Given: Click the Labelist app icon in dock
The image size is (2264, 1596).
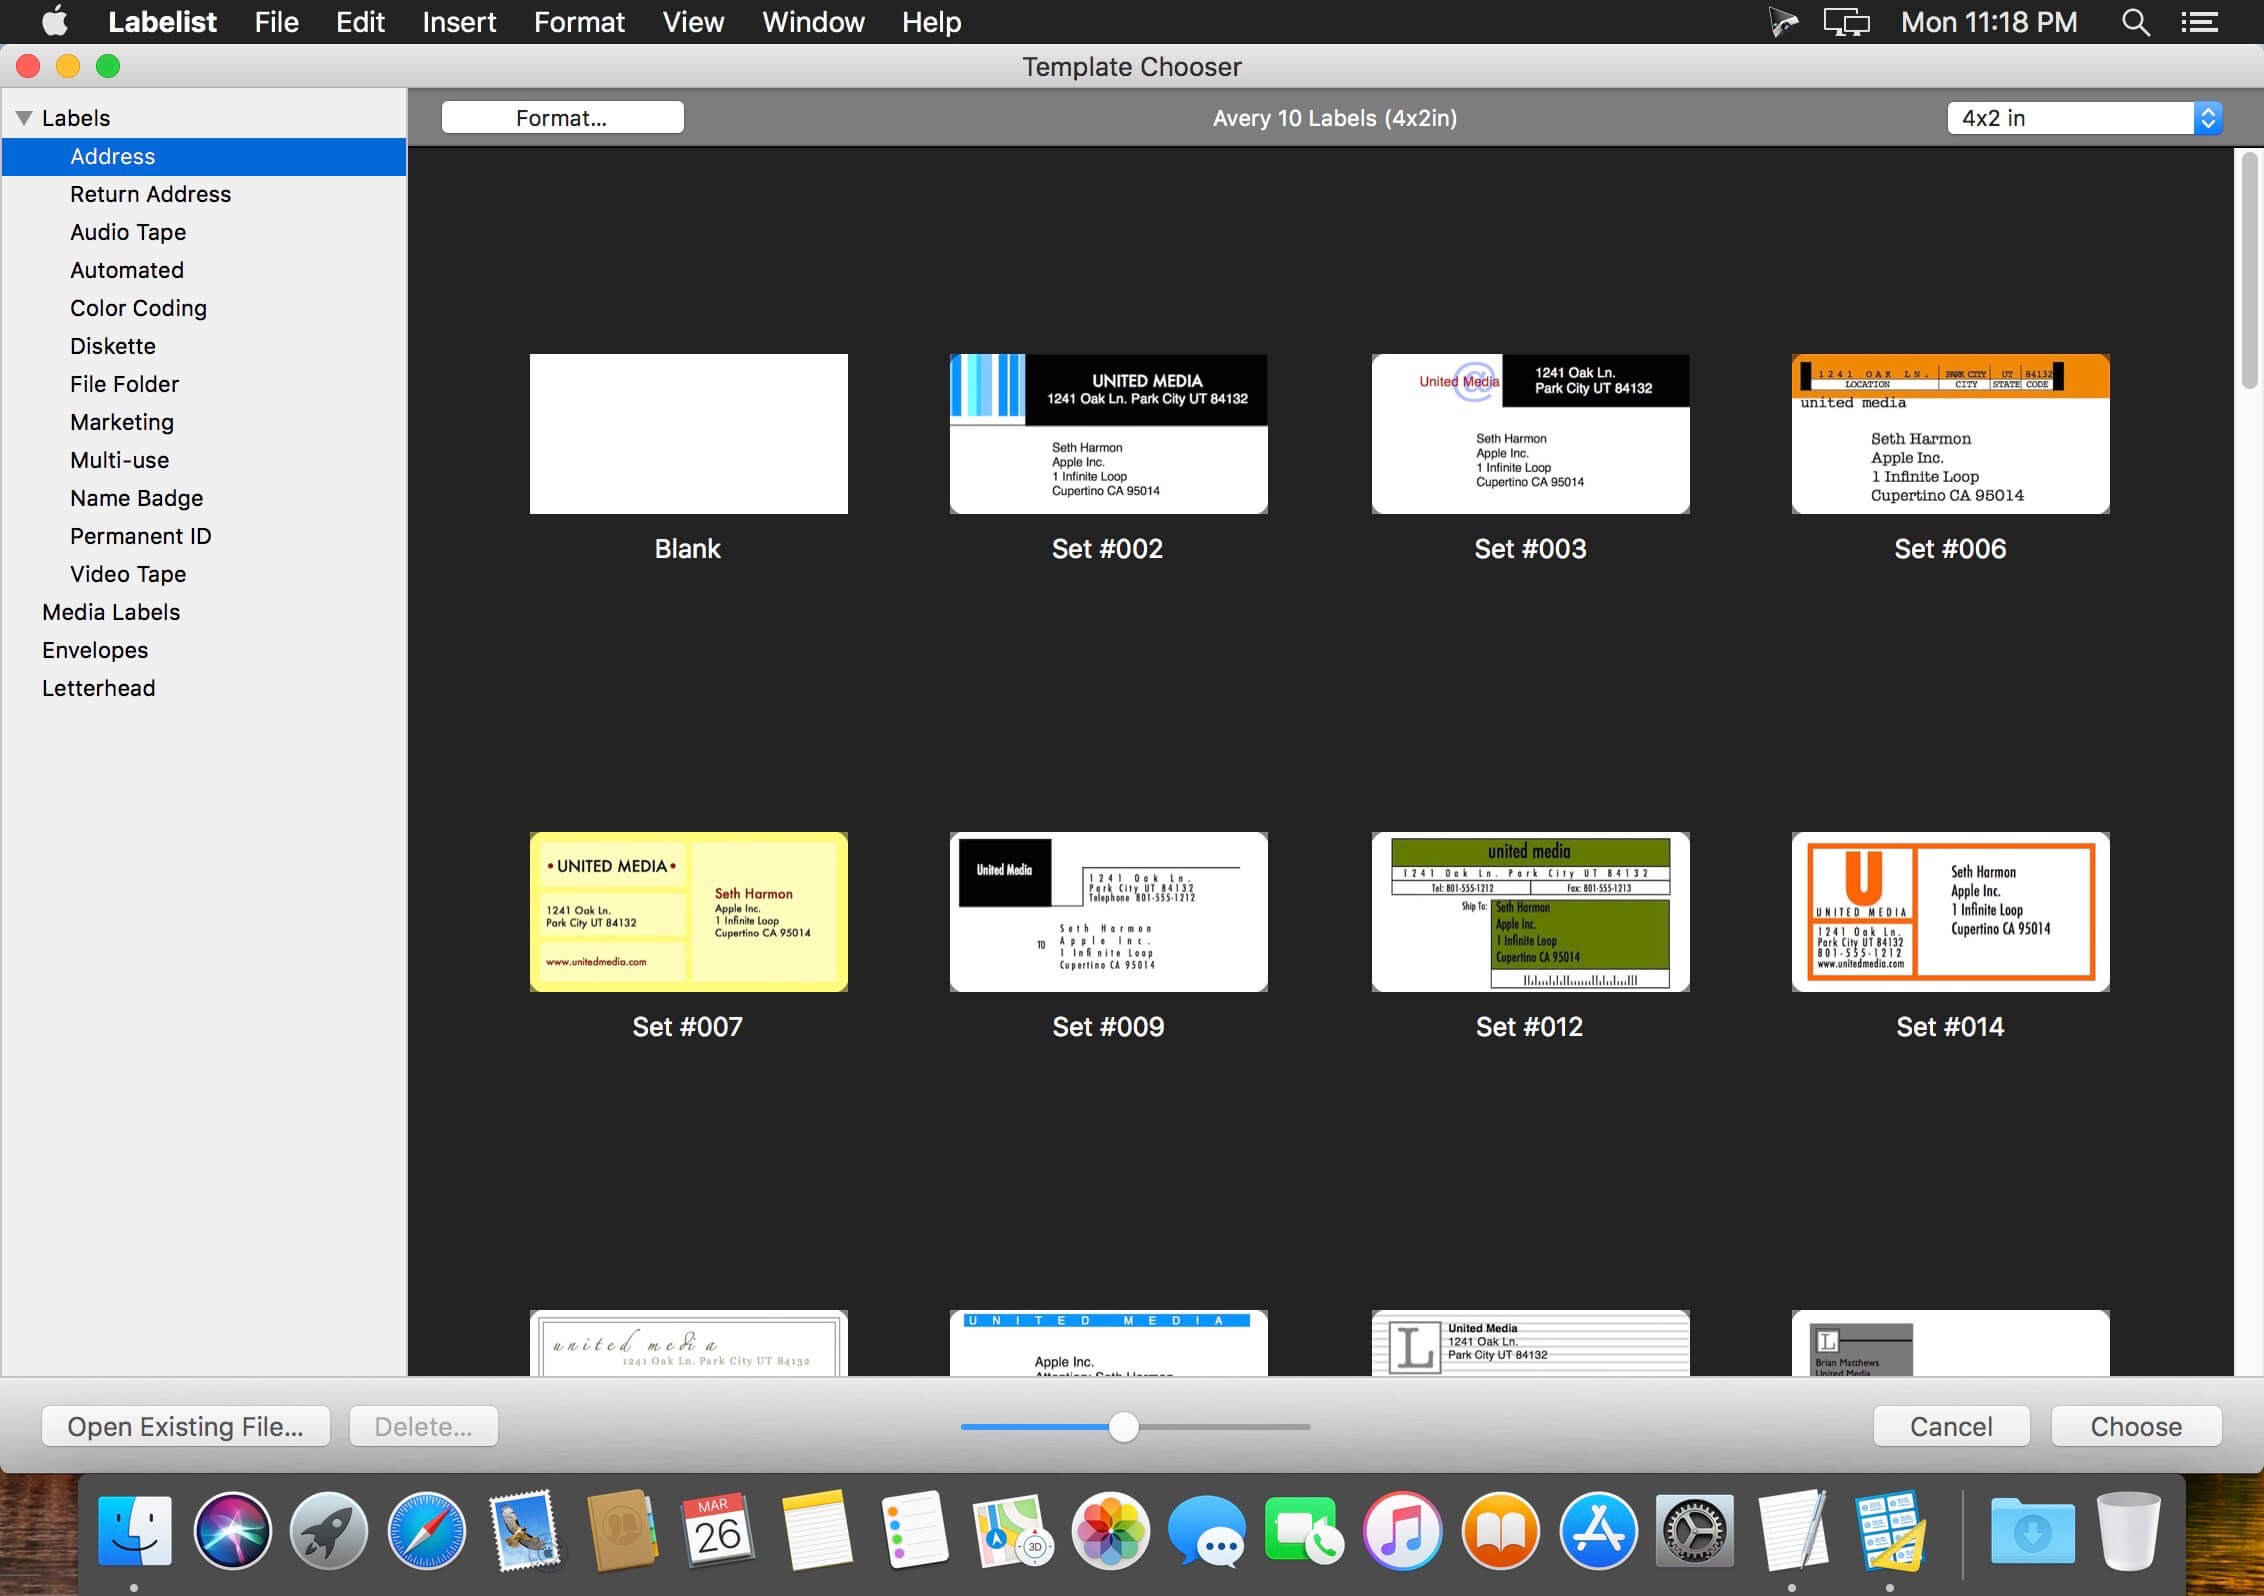Looking at the screenshot, I should 1890,1530.
